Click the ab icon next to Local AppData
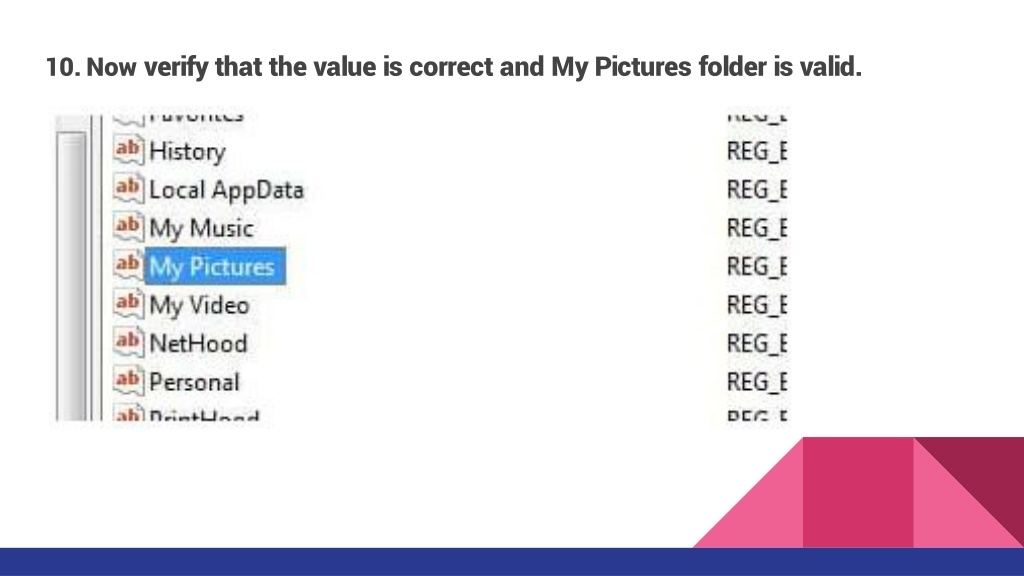The image size is (1024, 576). point(129,189)
